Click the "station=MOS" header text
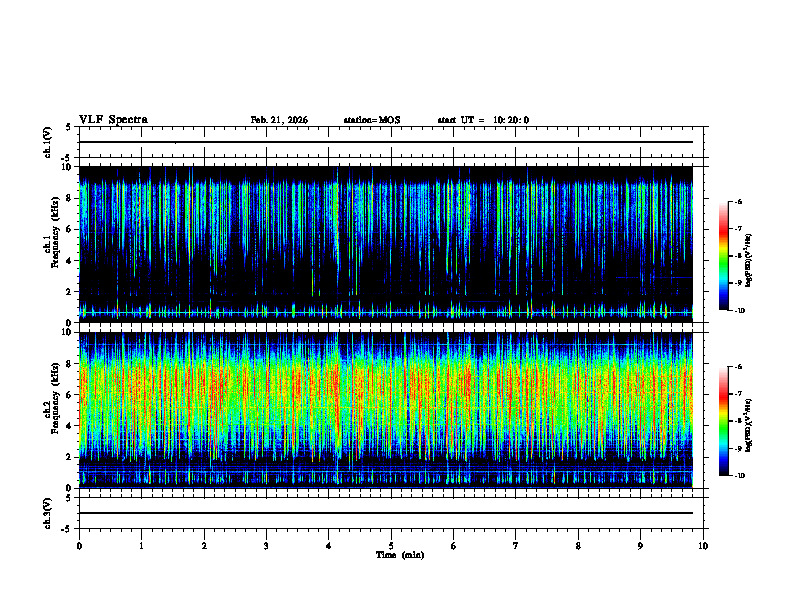Image resolution: width=792 pixels, height=612 pixels. [x=372, y=120]
